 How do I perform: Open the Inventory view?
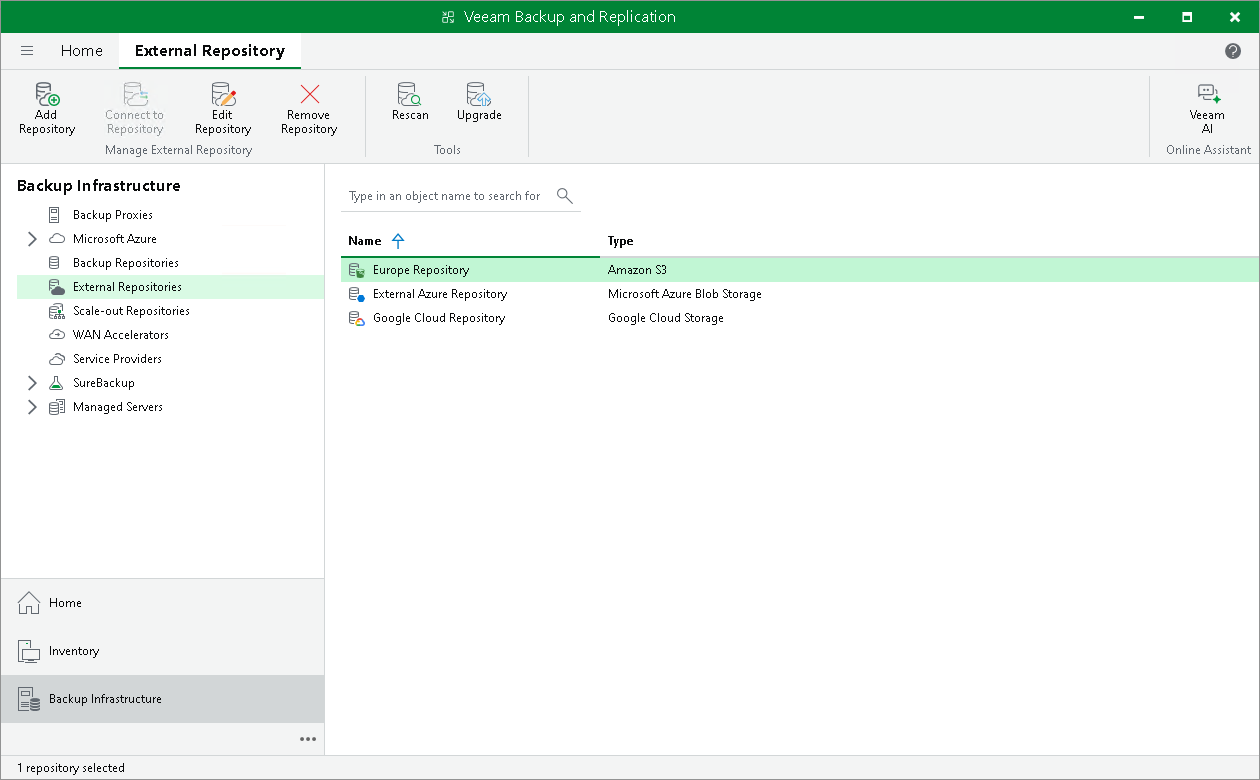pos(162,651)
